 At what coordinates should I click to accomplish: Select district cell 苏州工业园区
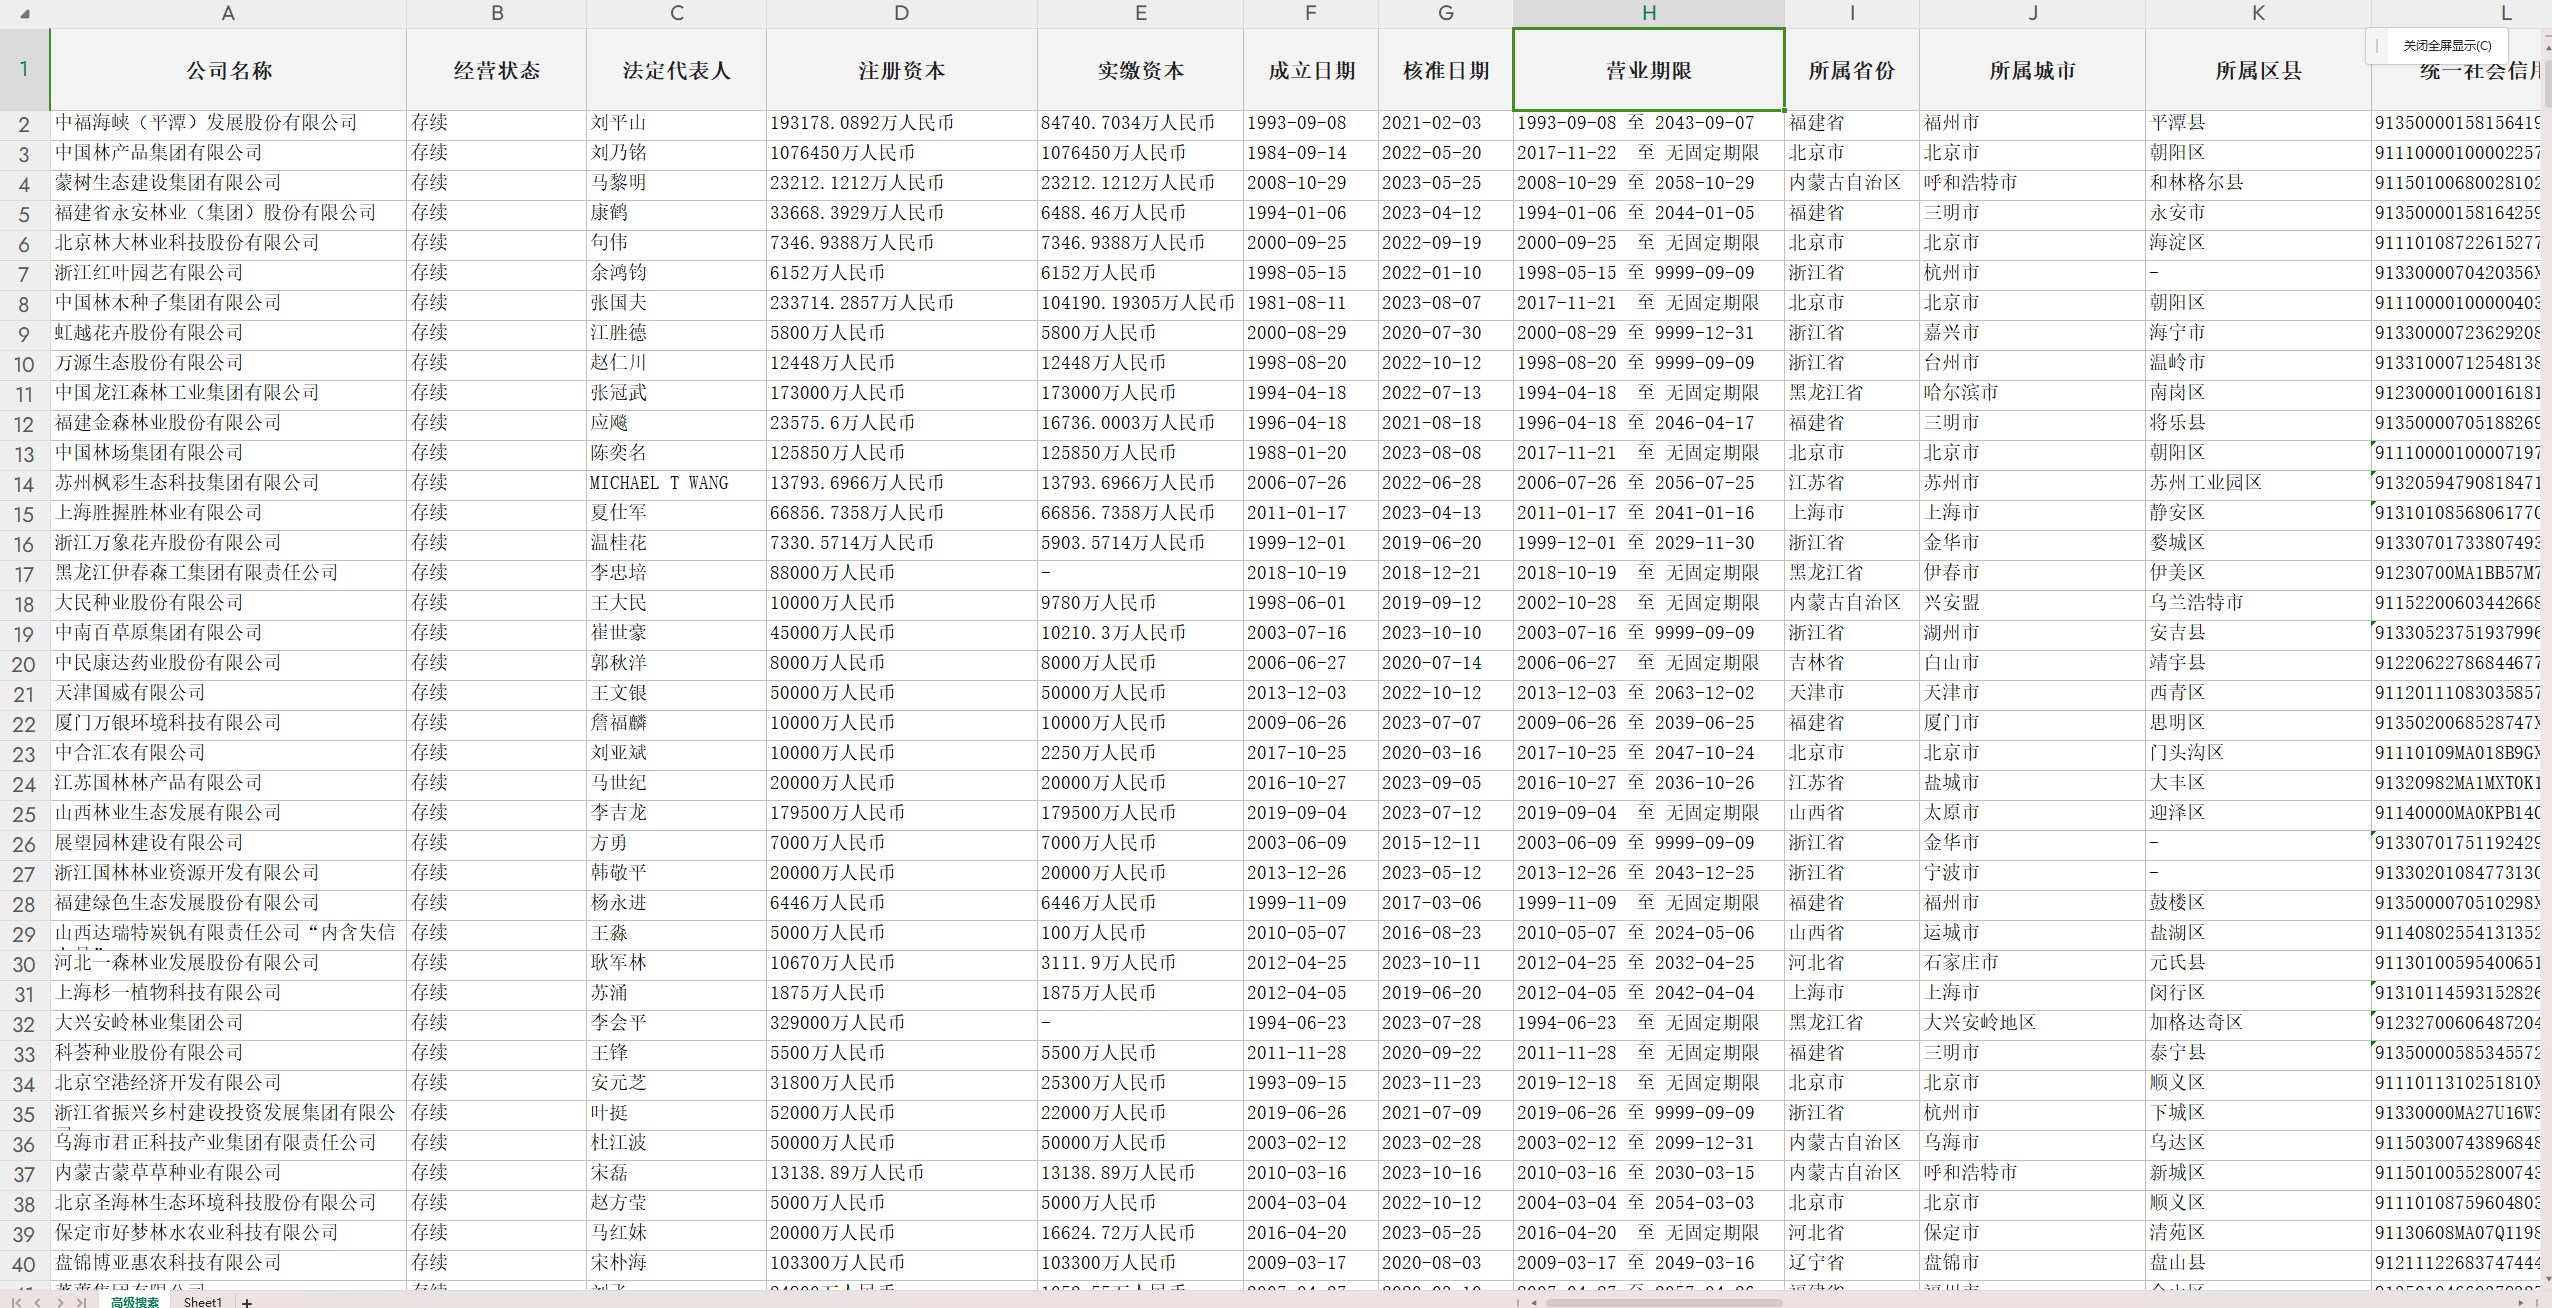click(x=2258, y=483)
